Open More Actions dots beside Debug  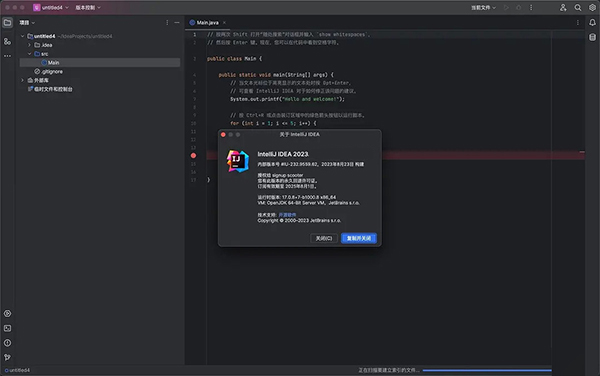[531, 7]
